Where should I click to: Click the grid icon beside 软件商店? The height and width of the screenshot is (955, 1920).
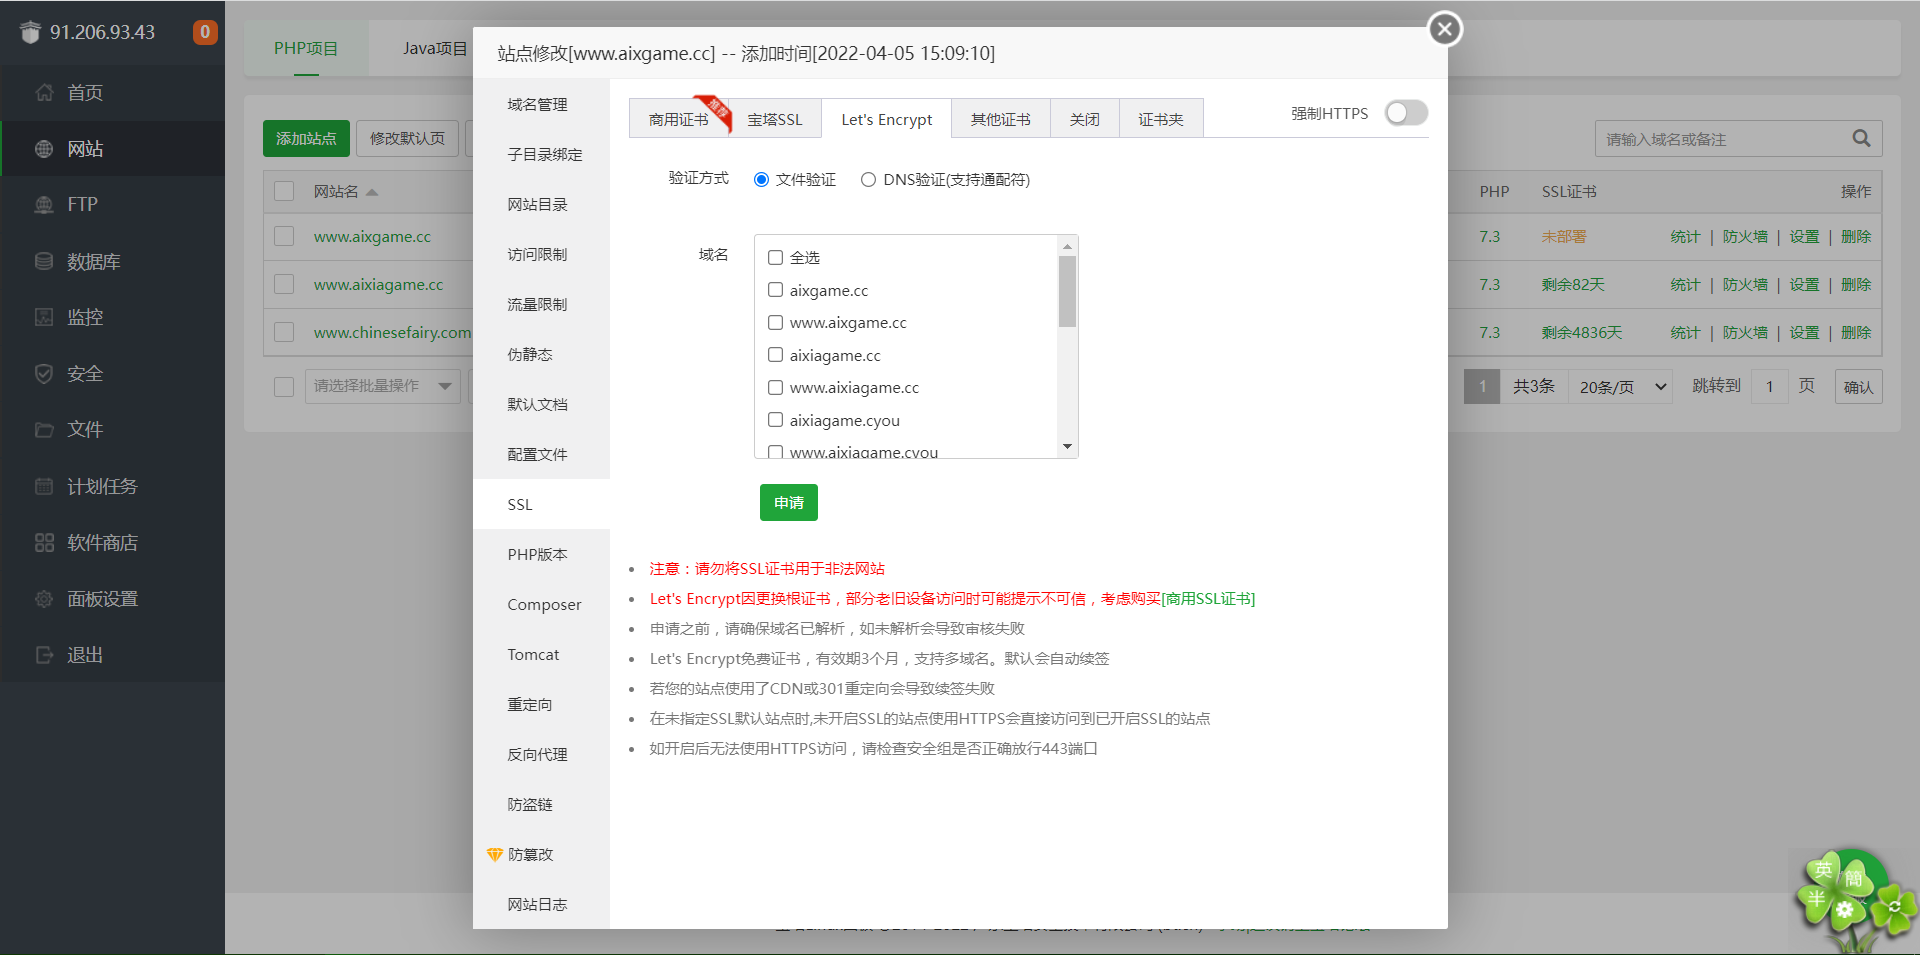[44, 543]
